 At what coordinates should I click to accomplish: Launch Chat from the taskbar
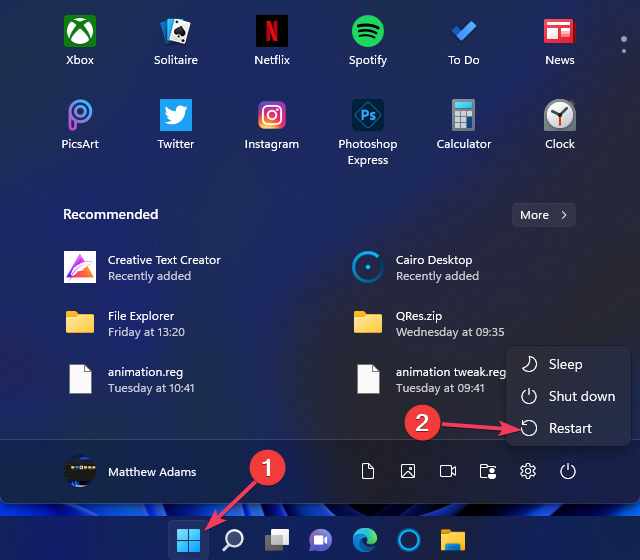click(x=321, y=540)
